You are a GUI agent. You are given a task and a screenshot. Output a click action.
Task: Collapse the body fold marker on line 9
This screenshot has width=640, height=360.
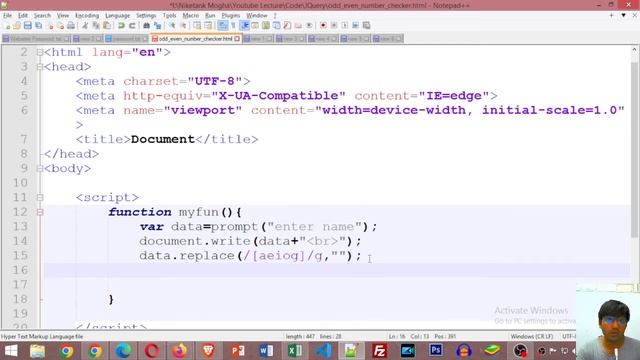[x=40, y=168]
